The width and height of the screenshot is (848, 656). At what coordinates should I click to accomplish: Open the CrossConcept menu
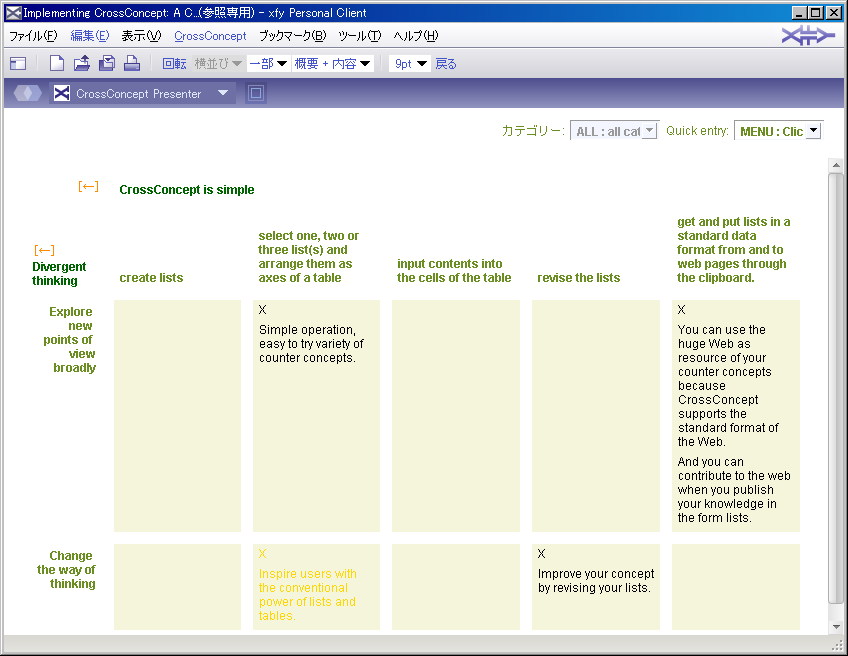[x=210, y=36]
